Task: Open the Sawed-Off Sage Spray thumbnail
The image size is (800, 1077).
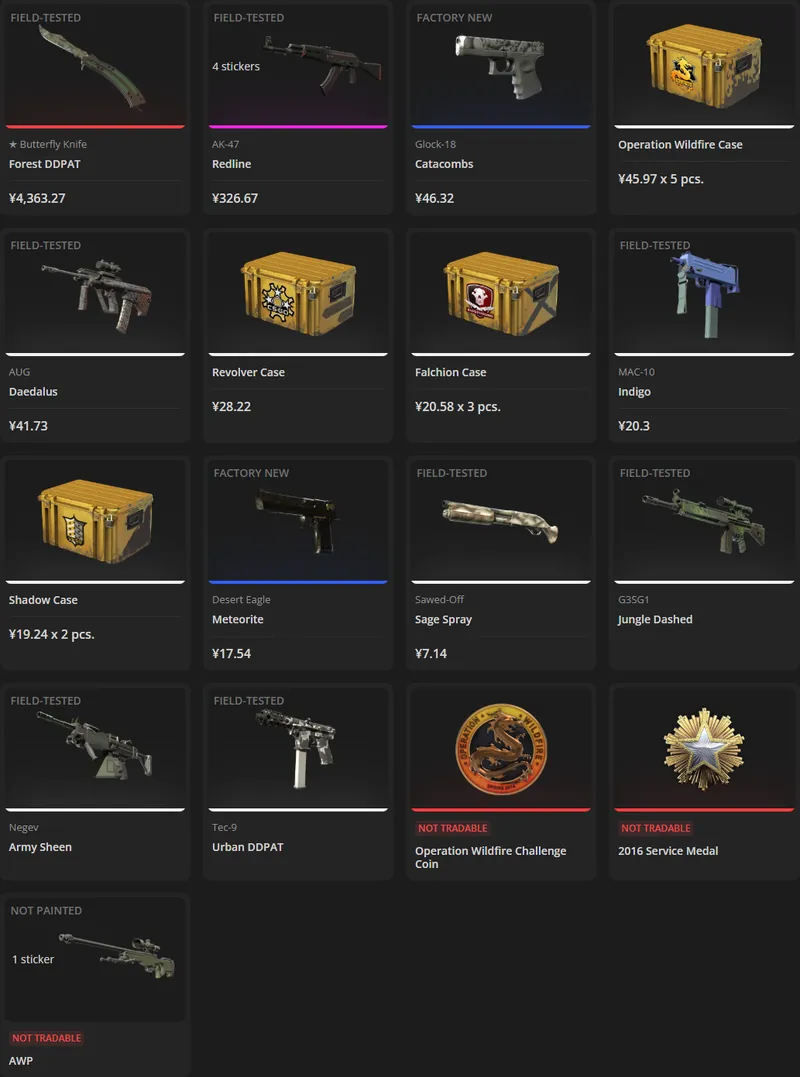Action: [501, 521]
